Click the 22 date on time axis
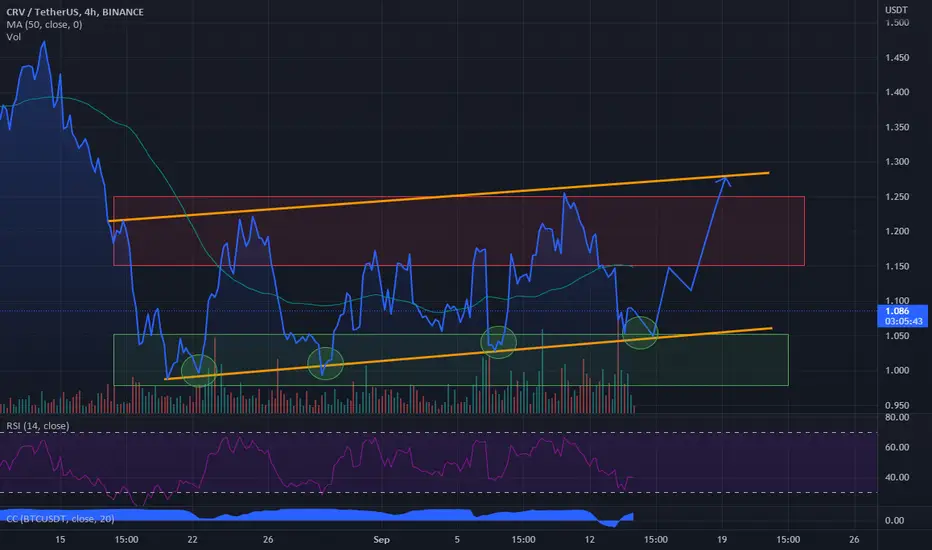 click(192, 539)
